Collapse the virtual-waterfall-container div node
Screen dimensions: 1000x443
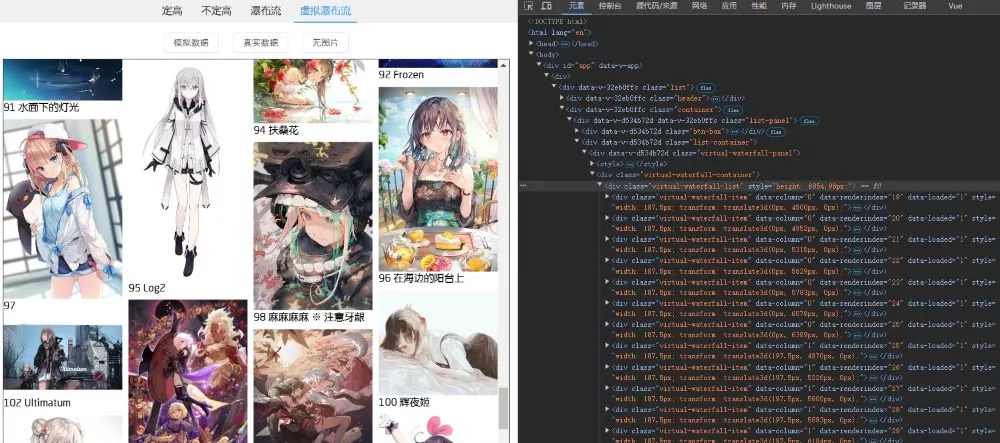click(592, 175)
